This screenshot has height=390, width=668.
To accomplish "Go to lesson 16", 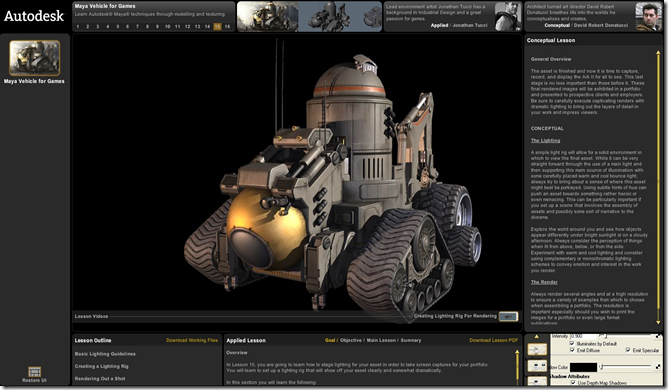I will pos(227,26).
